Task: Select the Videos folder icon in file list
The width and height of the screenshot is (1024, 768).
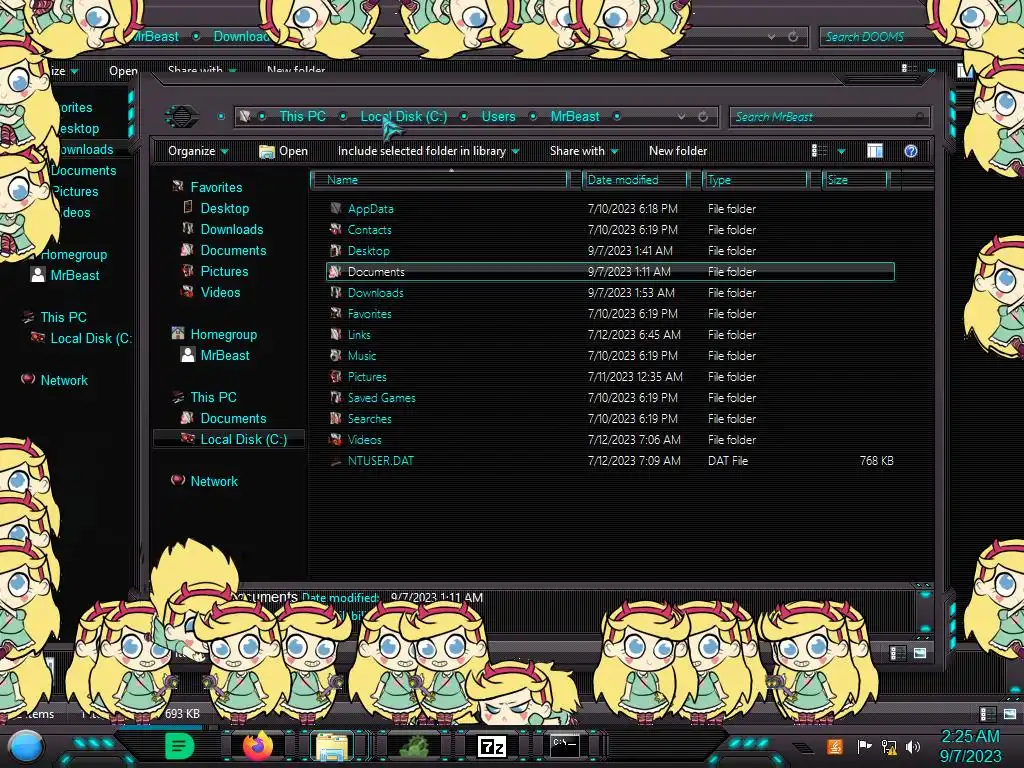Action: click(x=336, y=440)
